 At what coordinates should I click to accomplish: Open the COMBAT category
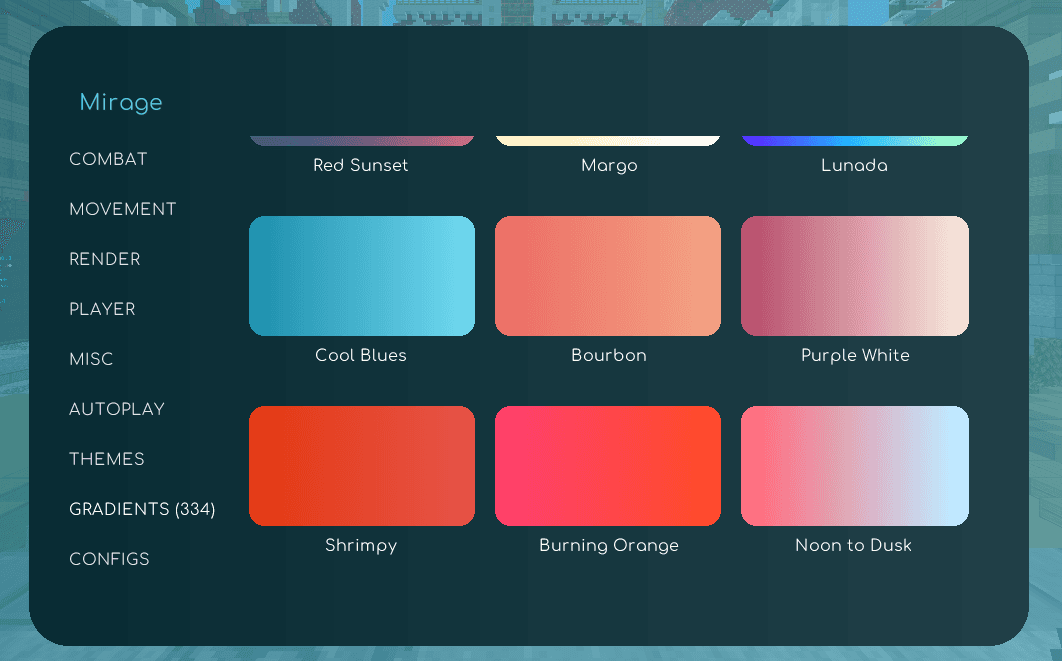click(107, 159)
